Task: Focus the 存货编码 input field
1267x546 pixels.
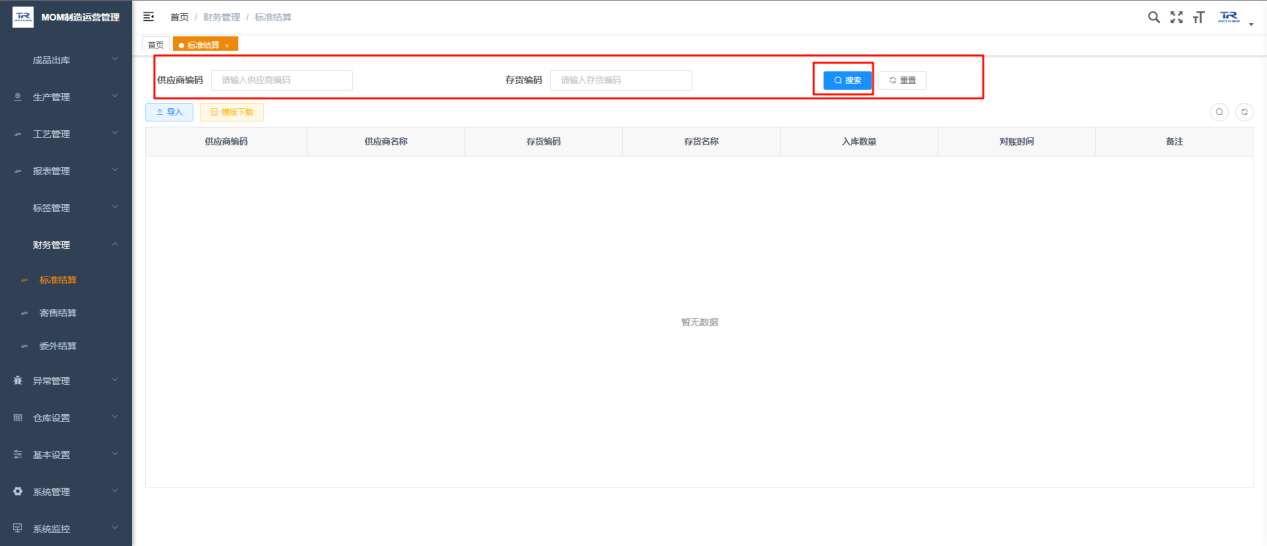Action: tap(621, 80)
